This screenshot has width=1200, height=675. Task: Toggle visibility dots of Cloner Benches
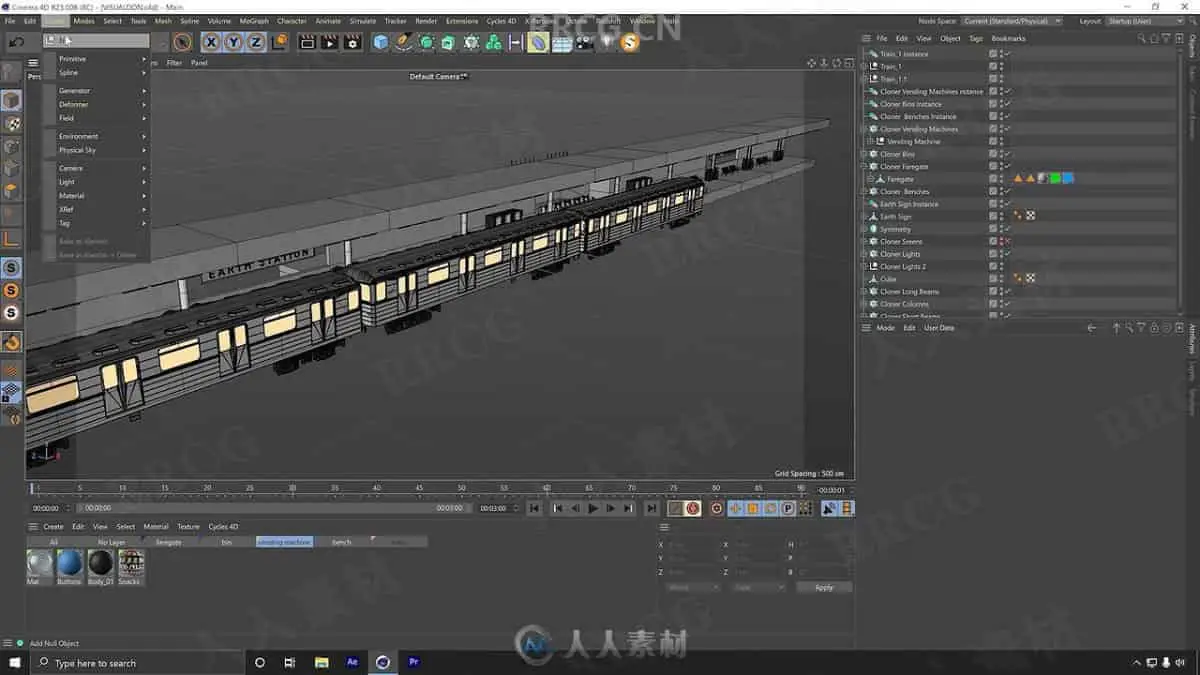coord(1001,192)
